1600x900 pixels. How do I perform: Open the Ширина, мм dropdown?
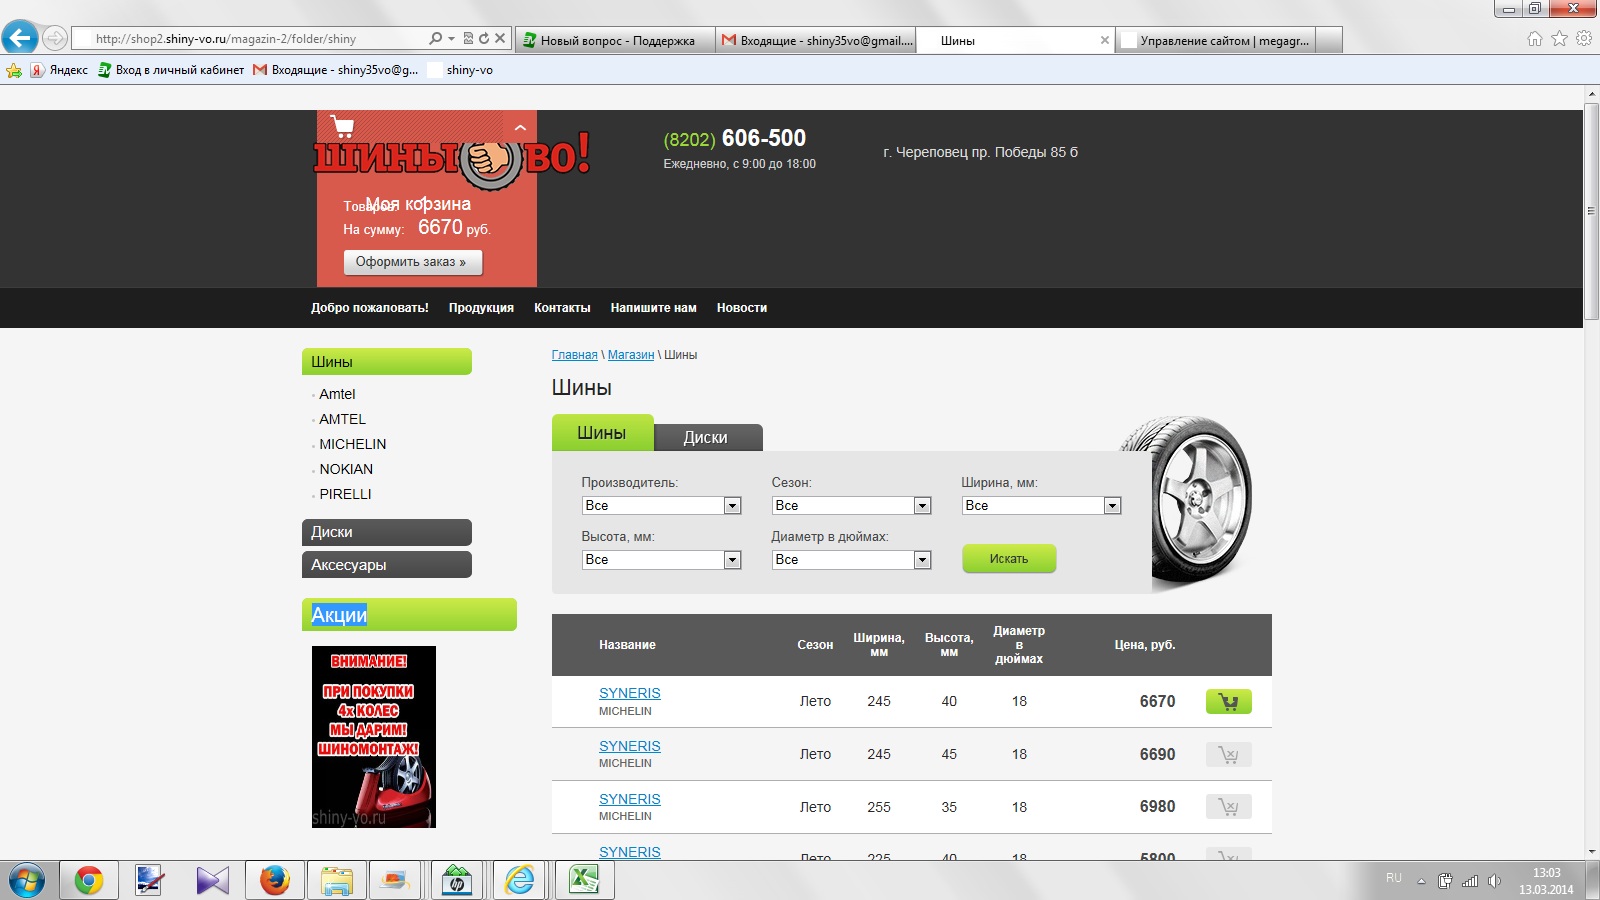(x=1041, y=506)
